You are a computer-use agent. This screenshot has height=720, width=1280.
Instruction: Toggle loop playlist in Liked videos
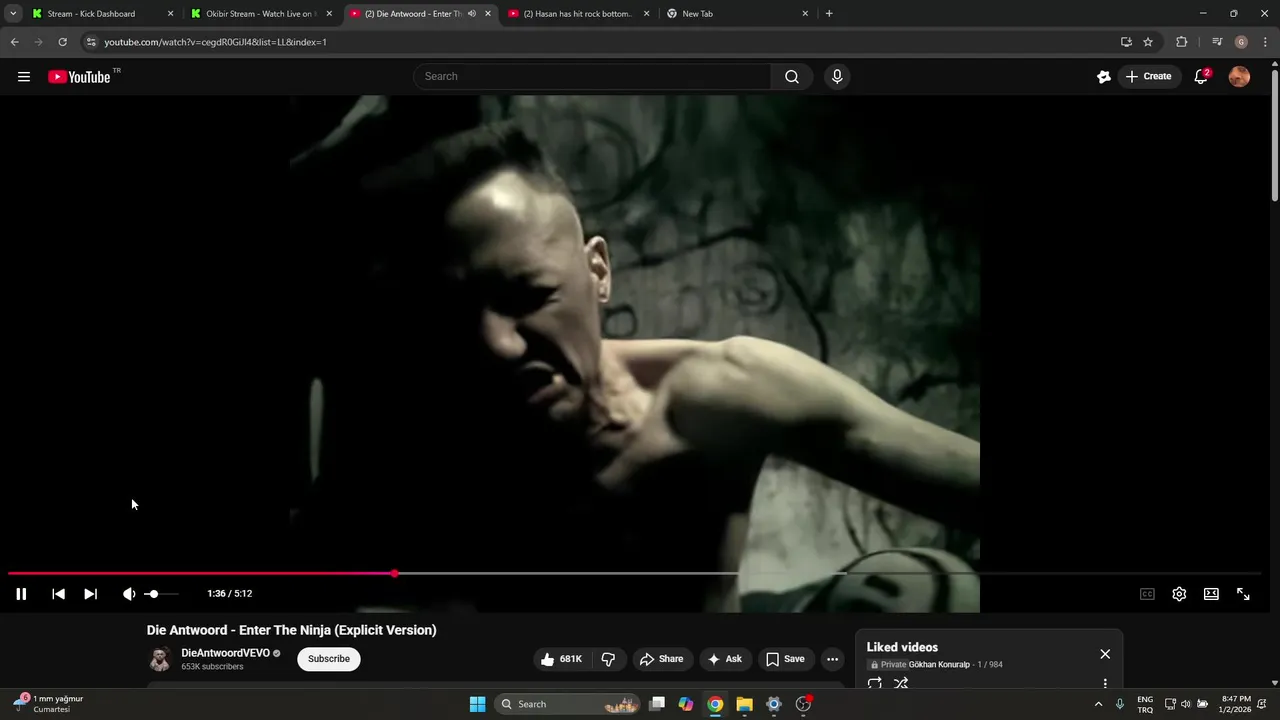coord(875,684)
